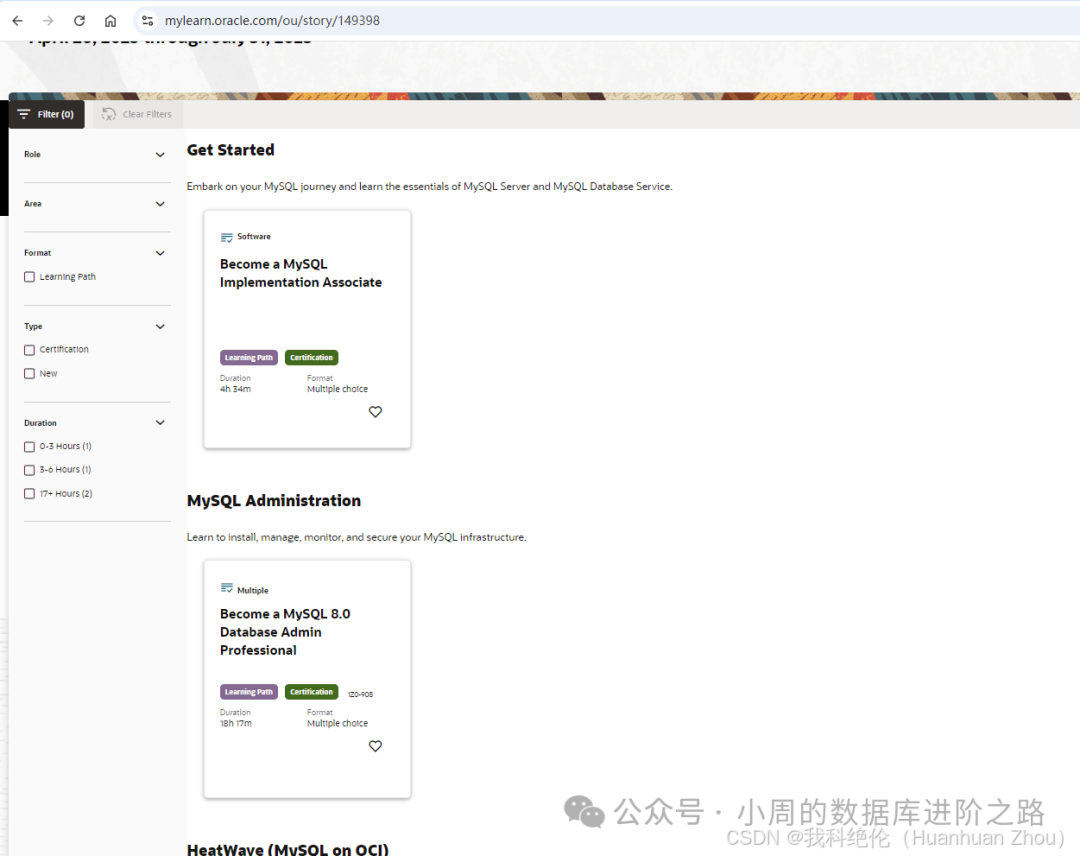
Task: Check the 17+ Hours duration checkbox
Action: [x=30, y=494]
